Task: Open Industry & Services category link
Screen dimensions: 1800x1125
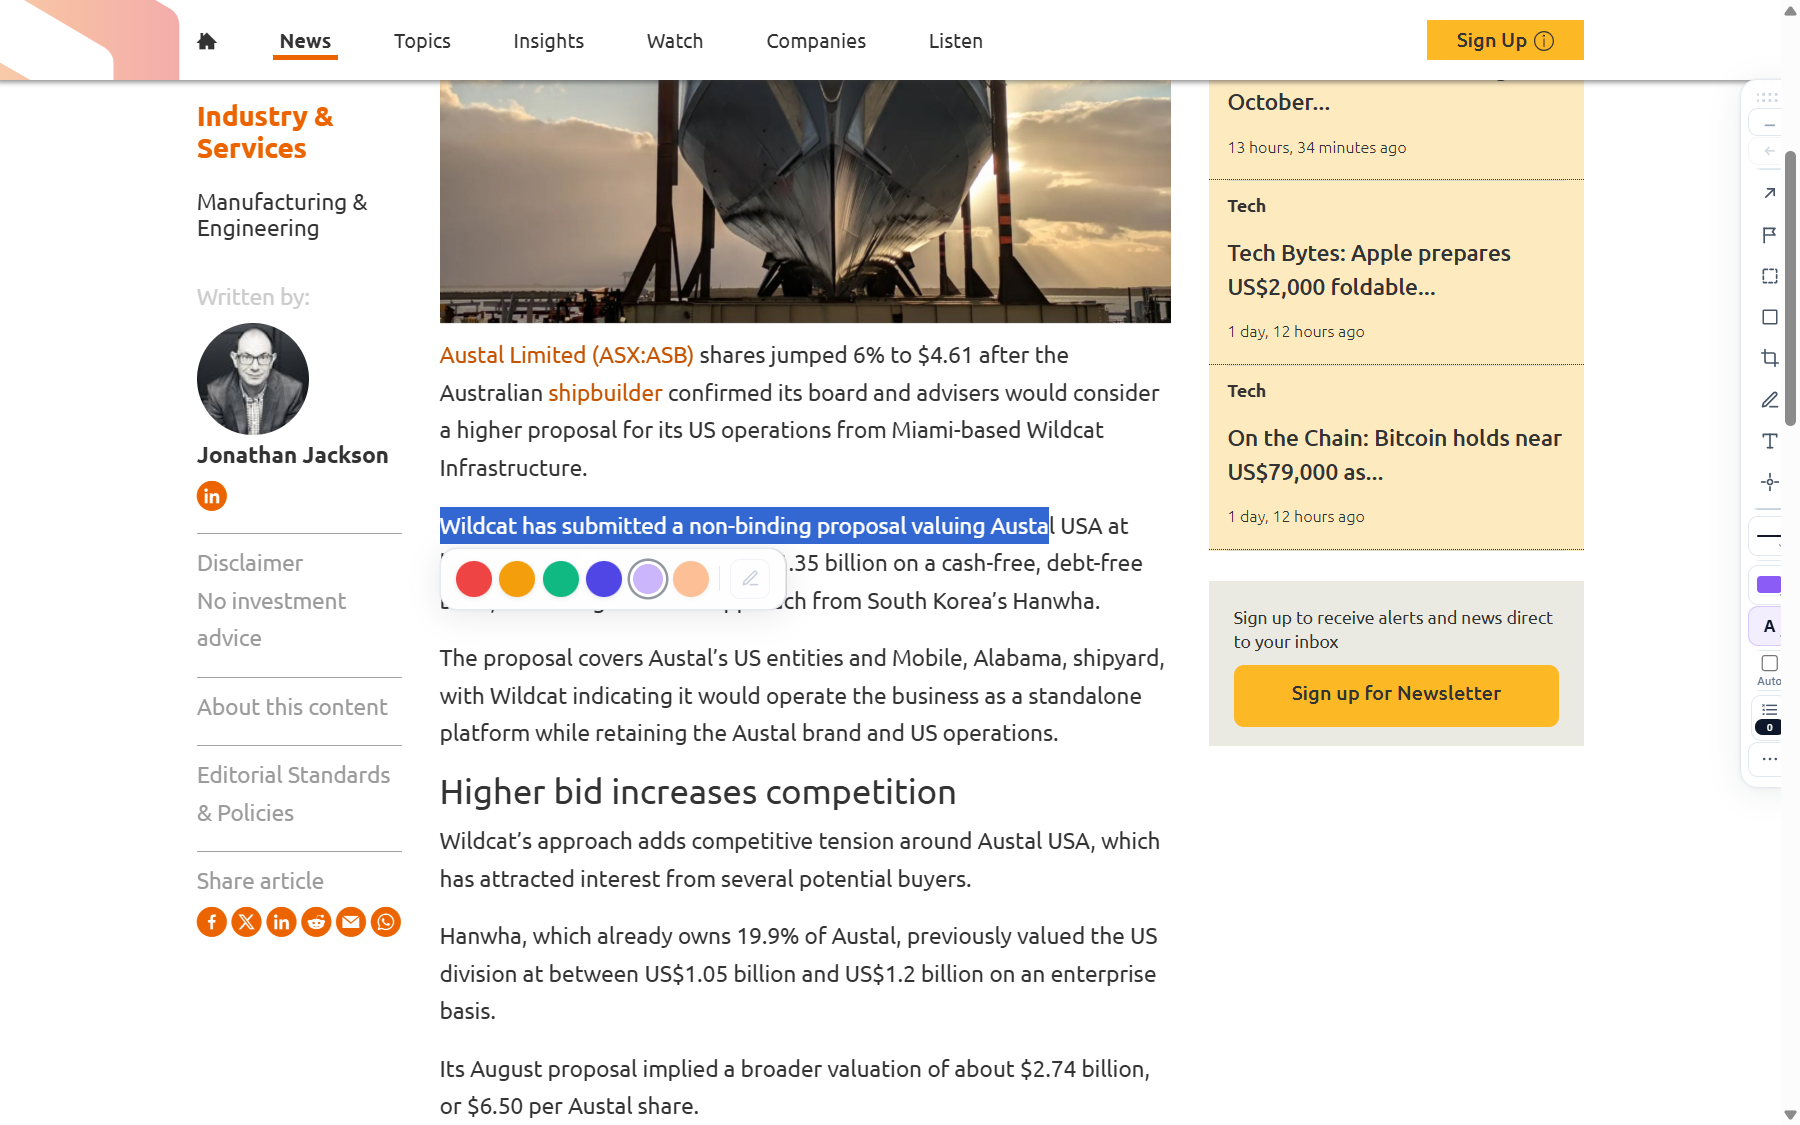Action: pos(265,132)
